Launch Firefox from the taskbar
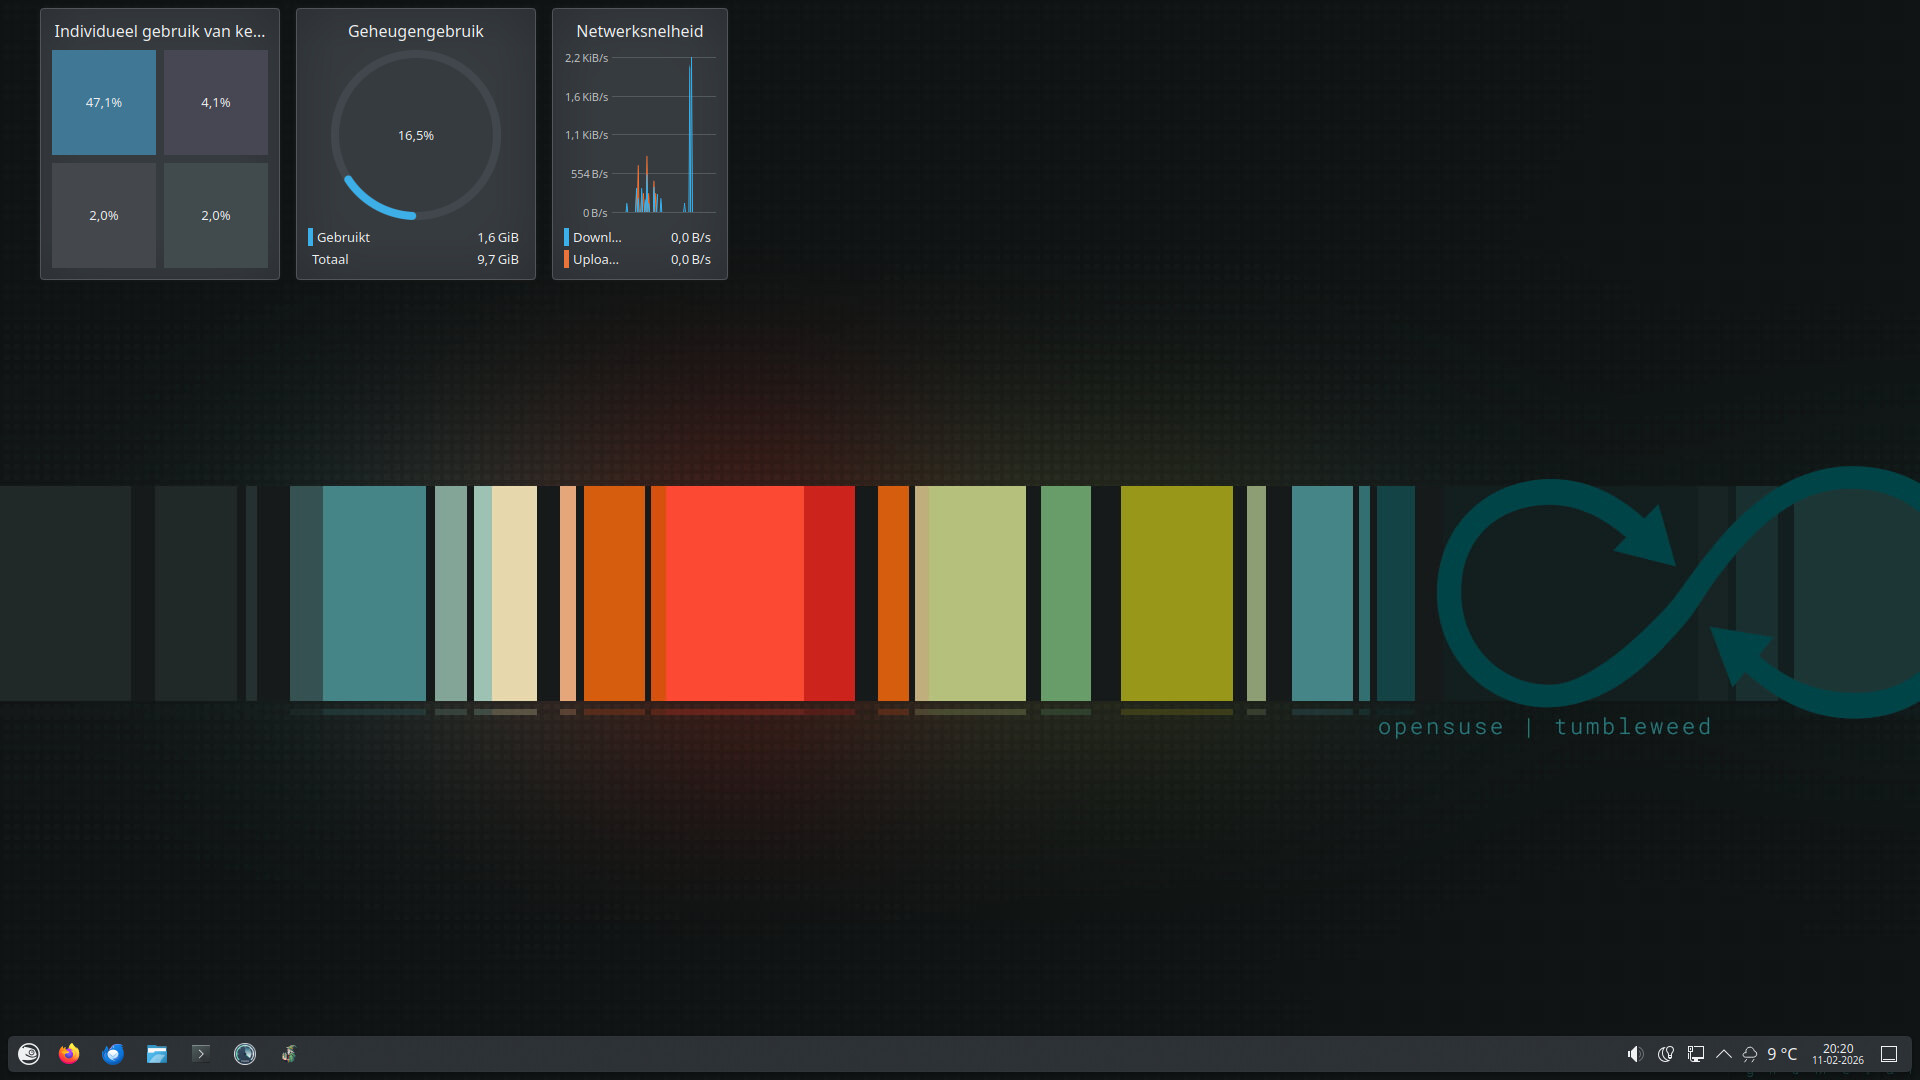The image size is (1920, 1080). 69,1054
